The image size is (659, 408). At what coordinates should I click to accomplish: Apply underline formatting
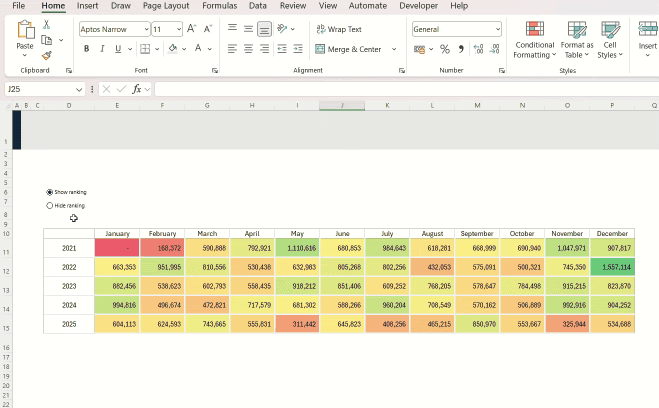118,49
